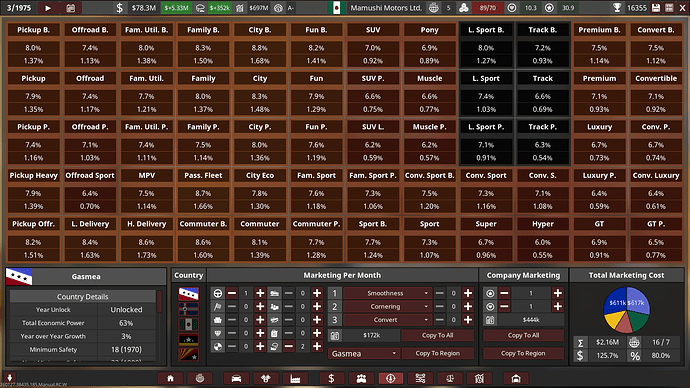690x388 pixels.
Task: Select the green-white-green country flag
Action: pos(188,324)
